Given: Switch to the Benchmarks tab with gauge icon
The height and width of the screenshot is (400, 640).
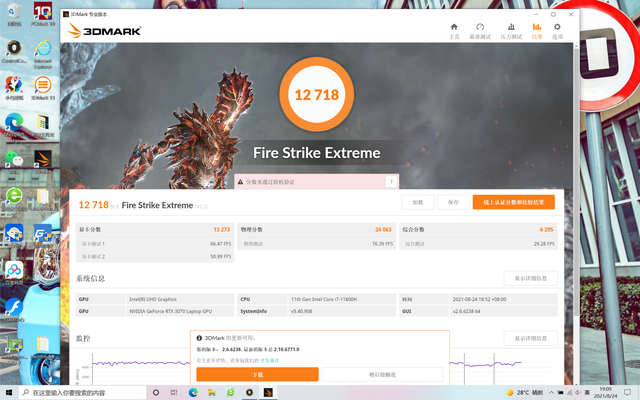Looking at the screenshot, I should (480, 31).
